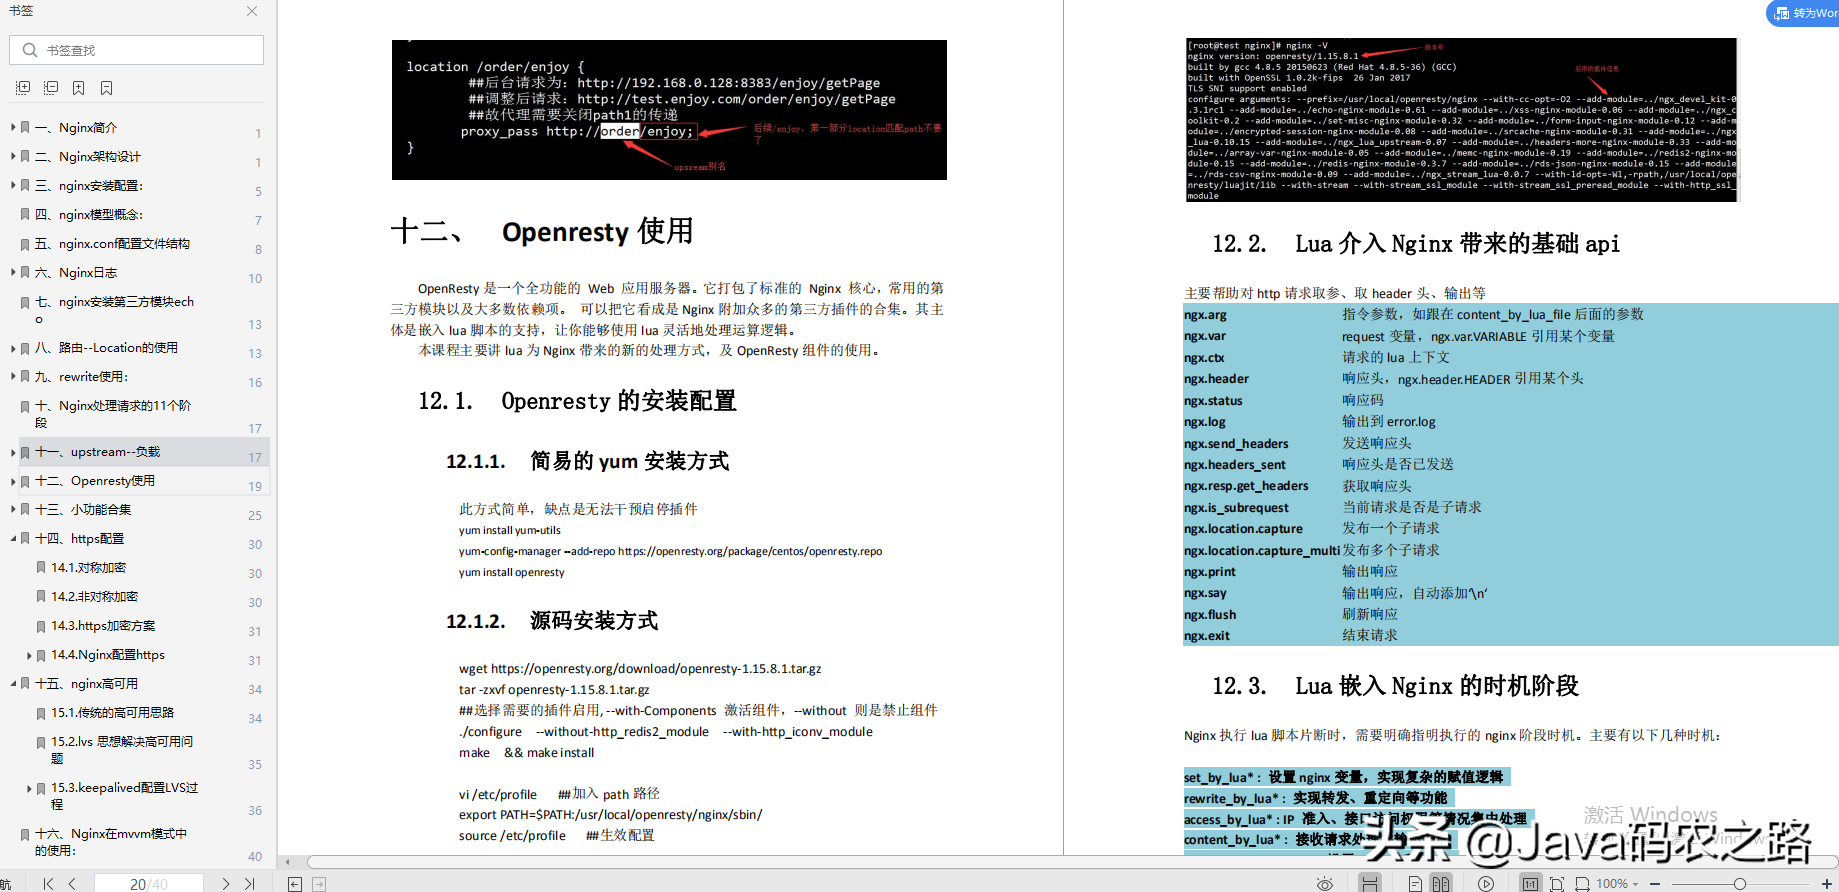Expand the 一、Nginx简介 bookmark
The width and height of the screenshot is (1839, 892).
click(x=13, y=127)
